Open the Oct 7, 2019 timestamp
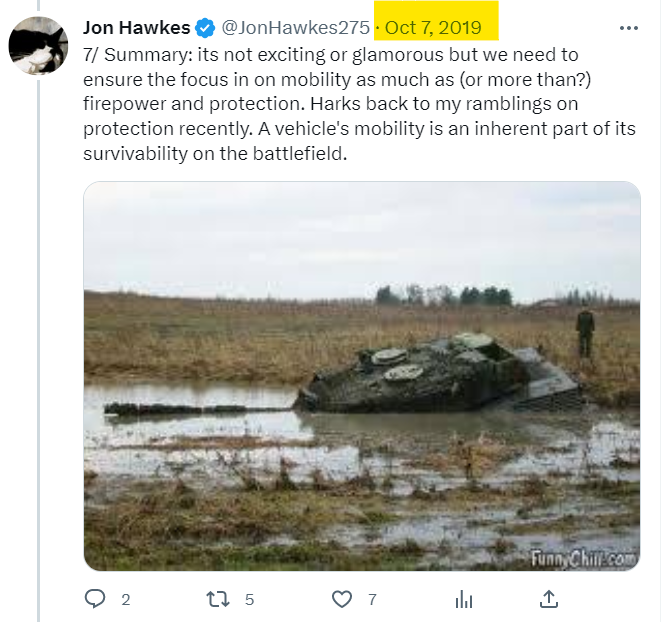662x622 pixels. (x=433, y=28)
